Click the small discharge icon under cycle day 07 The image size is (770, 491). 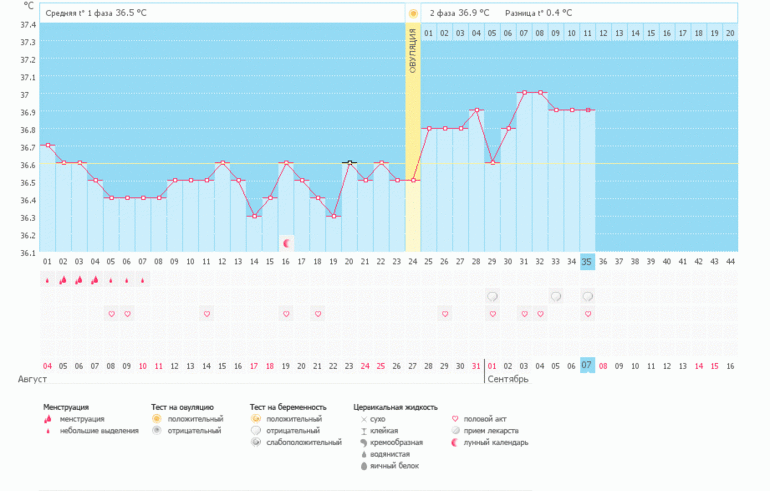pyautogui.click(x=143, y=281)
